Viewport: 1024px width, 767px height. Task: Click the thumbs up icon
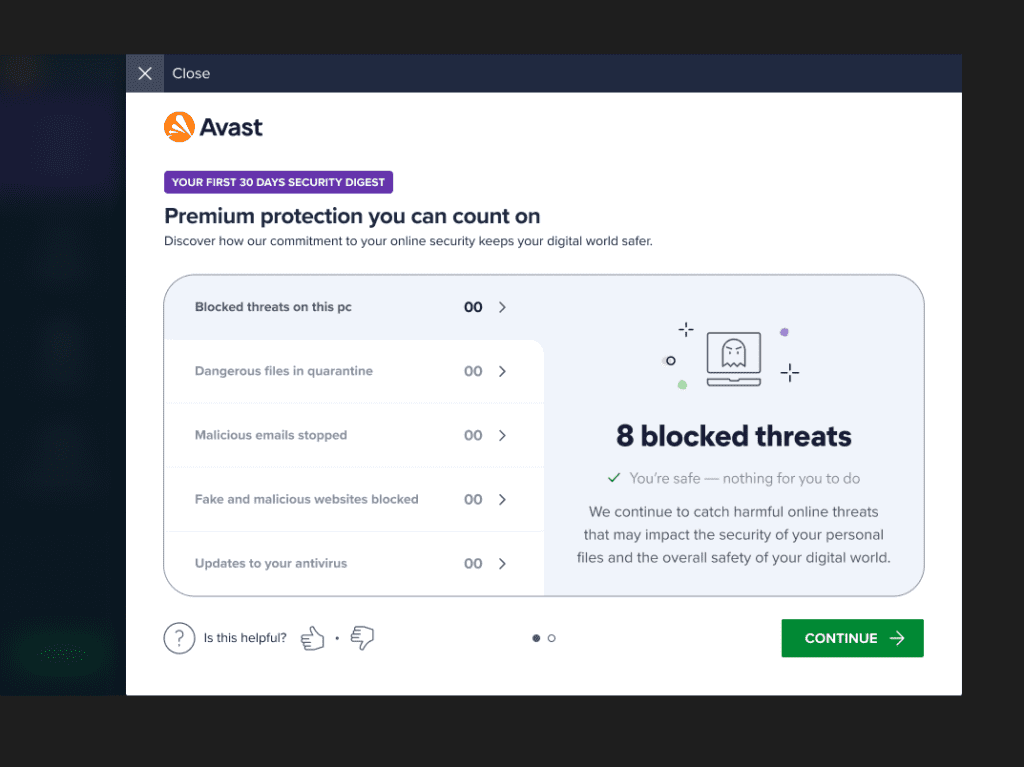(x=313, y=638)
